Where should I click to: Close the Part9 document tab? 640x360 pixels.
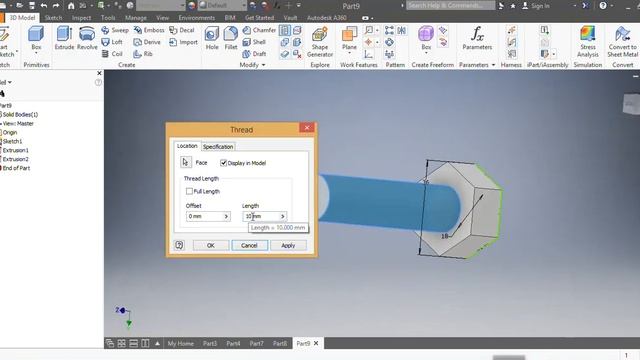coord(316,343)
